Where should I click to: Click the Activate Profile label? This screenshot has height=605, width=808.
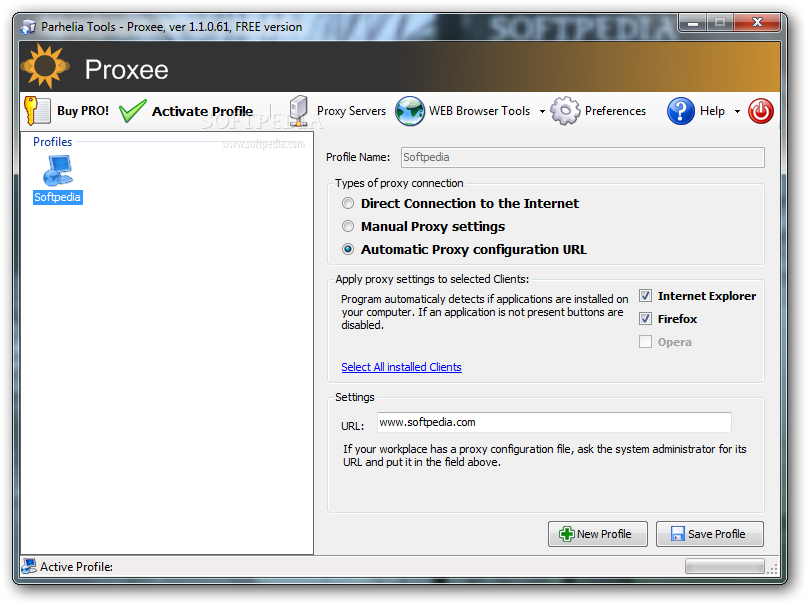point(203,111)
